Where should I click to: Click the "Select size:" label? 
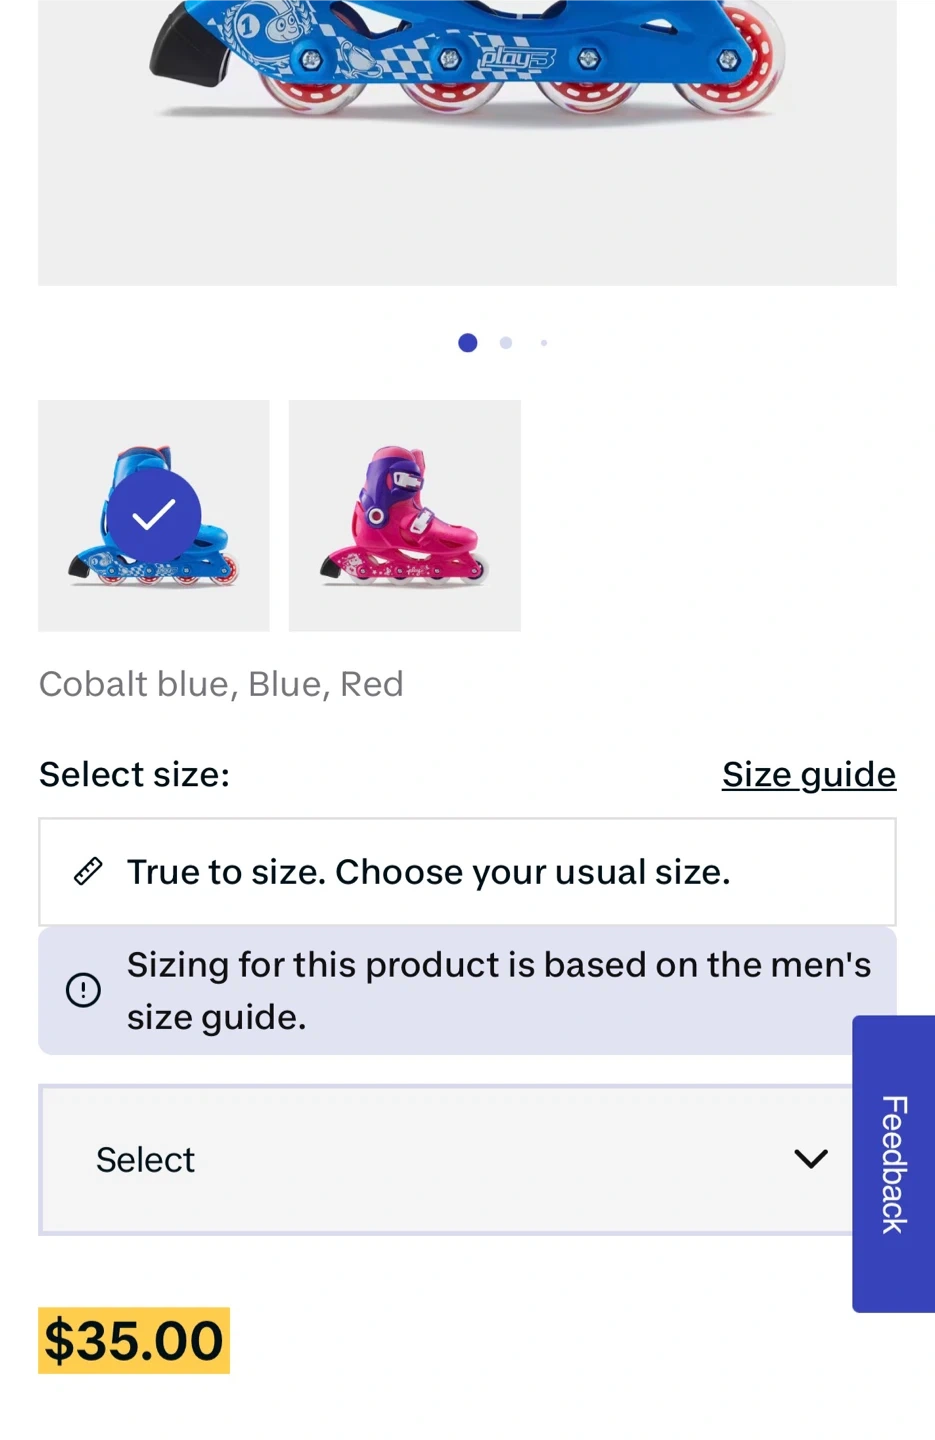coord(134,774)
